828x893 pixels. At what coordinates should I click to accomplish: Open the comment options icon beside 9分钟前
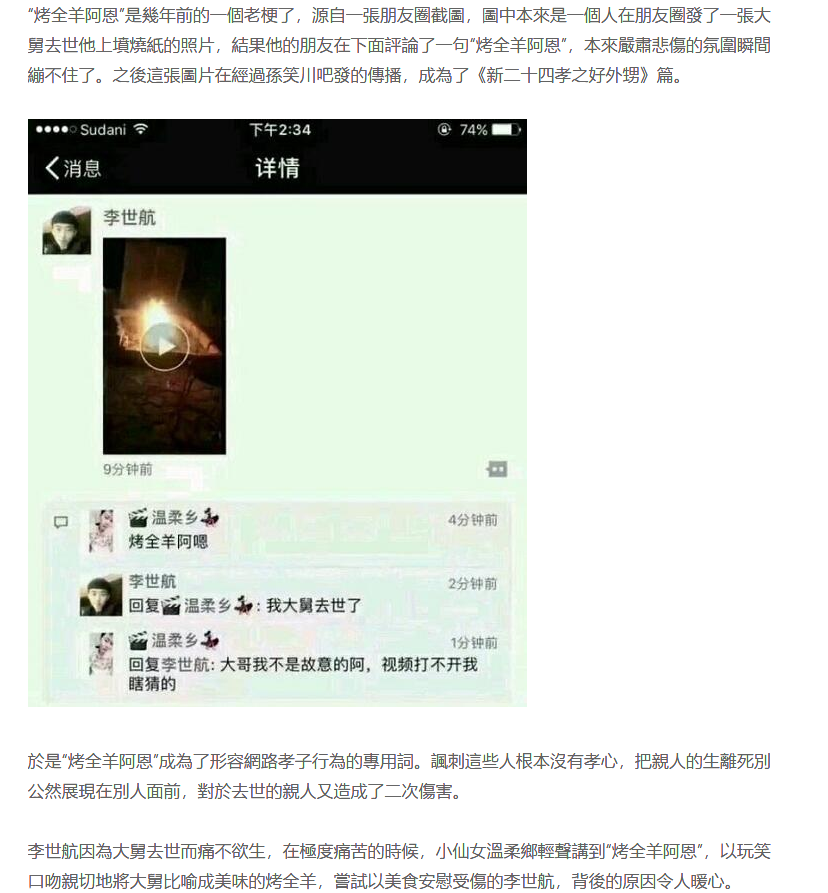click(497, 469)
